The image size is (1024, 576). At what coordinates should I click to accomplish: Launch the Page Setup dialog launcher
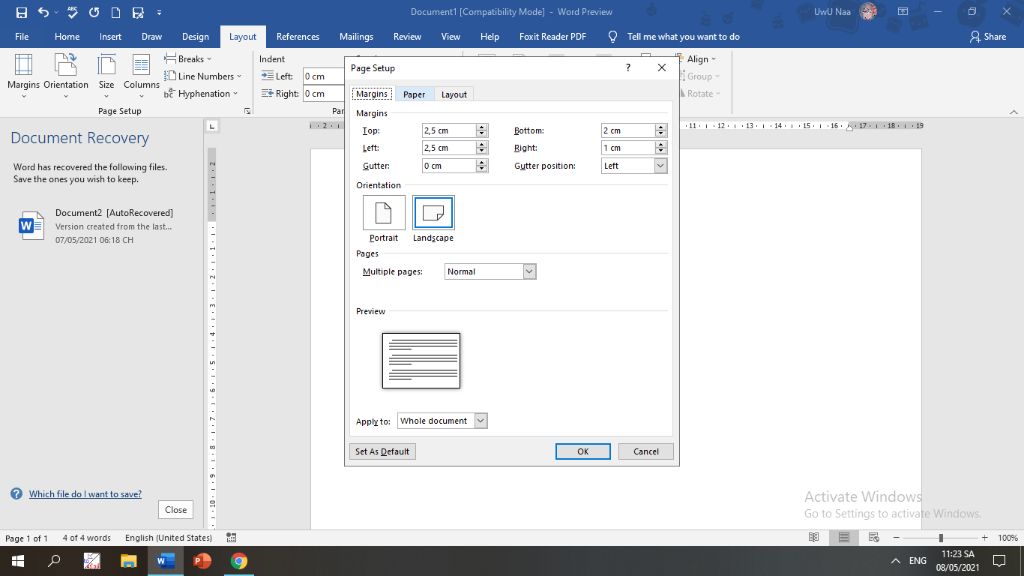[248, 111]
